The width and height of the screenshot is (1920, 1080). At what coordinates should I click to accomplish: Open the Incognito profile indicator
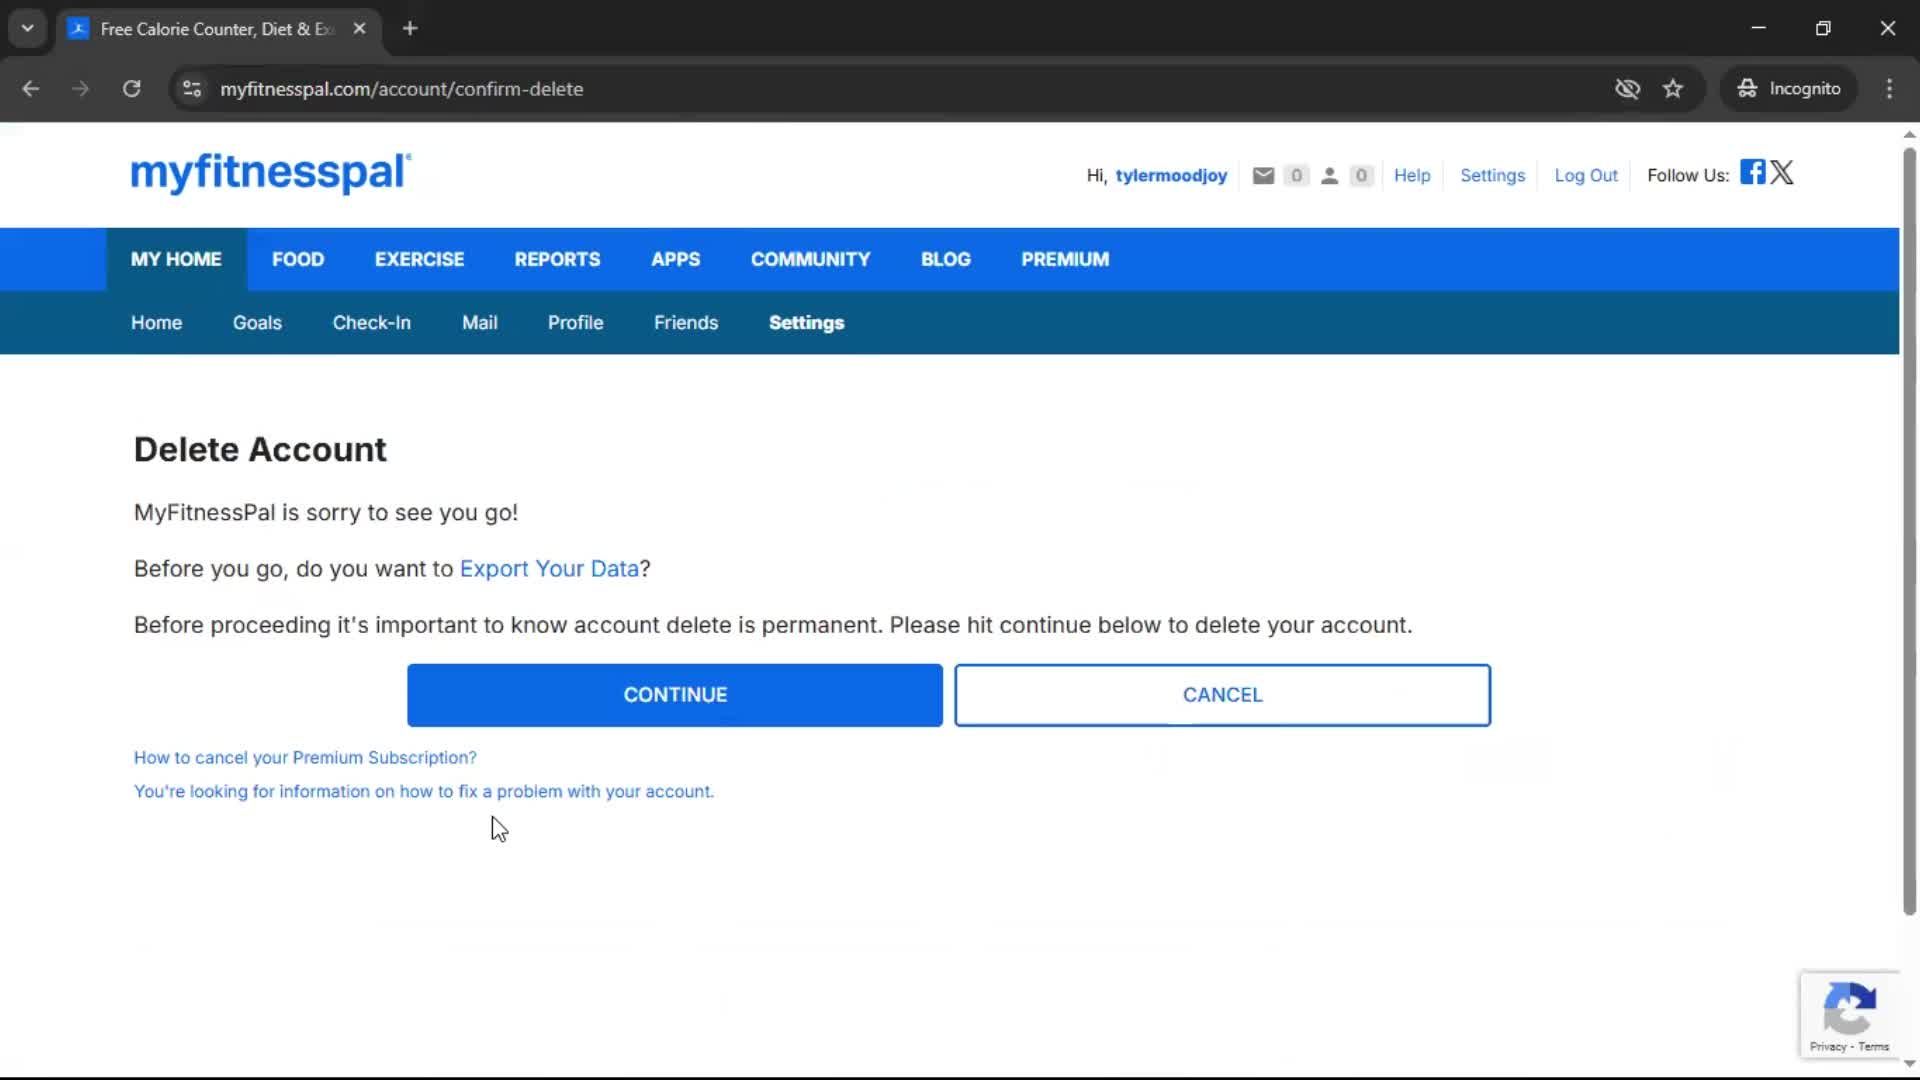[x=1788, y=89]
